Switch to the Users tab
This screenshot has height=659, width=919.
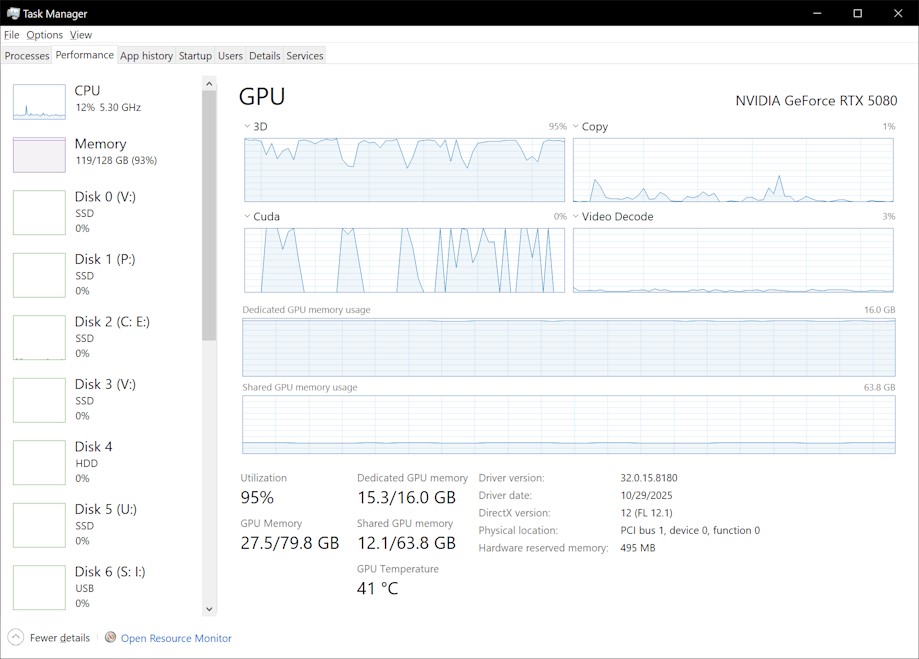click(230, 56)
